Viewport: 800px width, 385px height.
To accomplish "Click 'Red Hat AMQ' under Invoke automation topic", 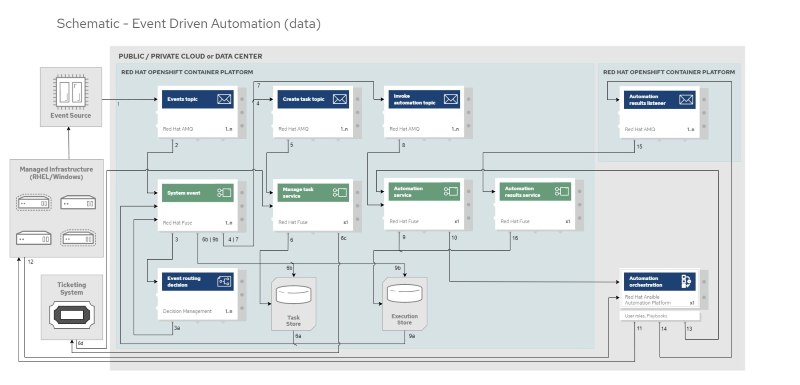I will click(405, 129).
